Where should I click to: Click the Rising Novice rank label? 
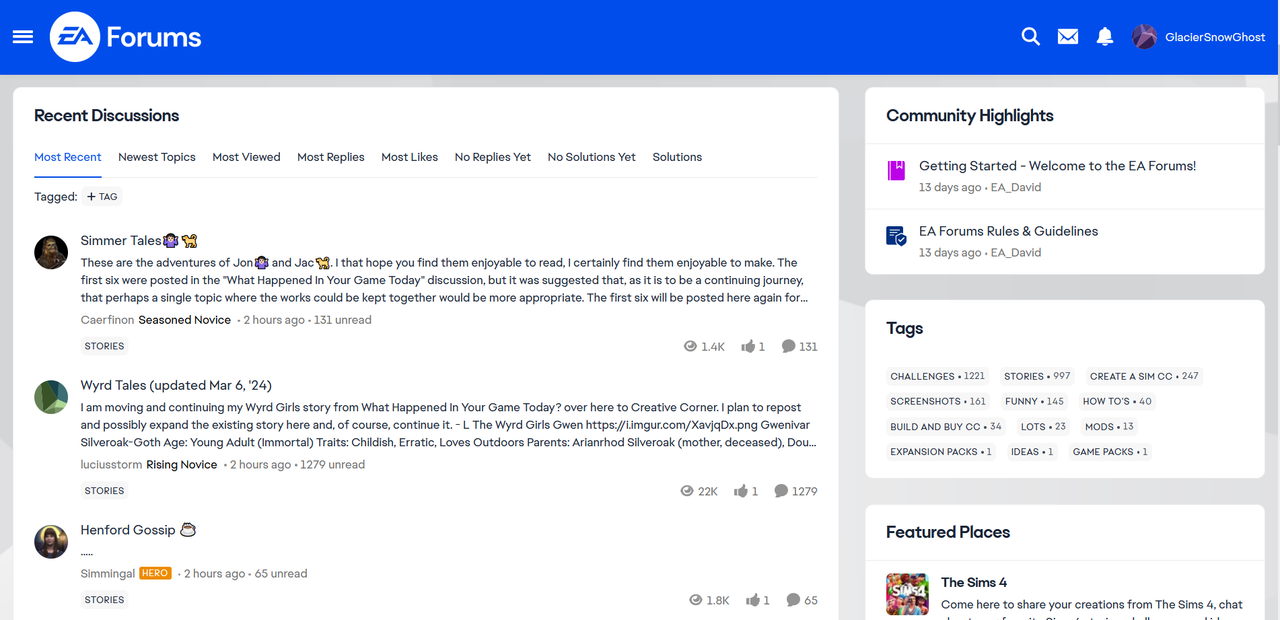tap(182, 464)
